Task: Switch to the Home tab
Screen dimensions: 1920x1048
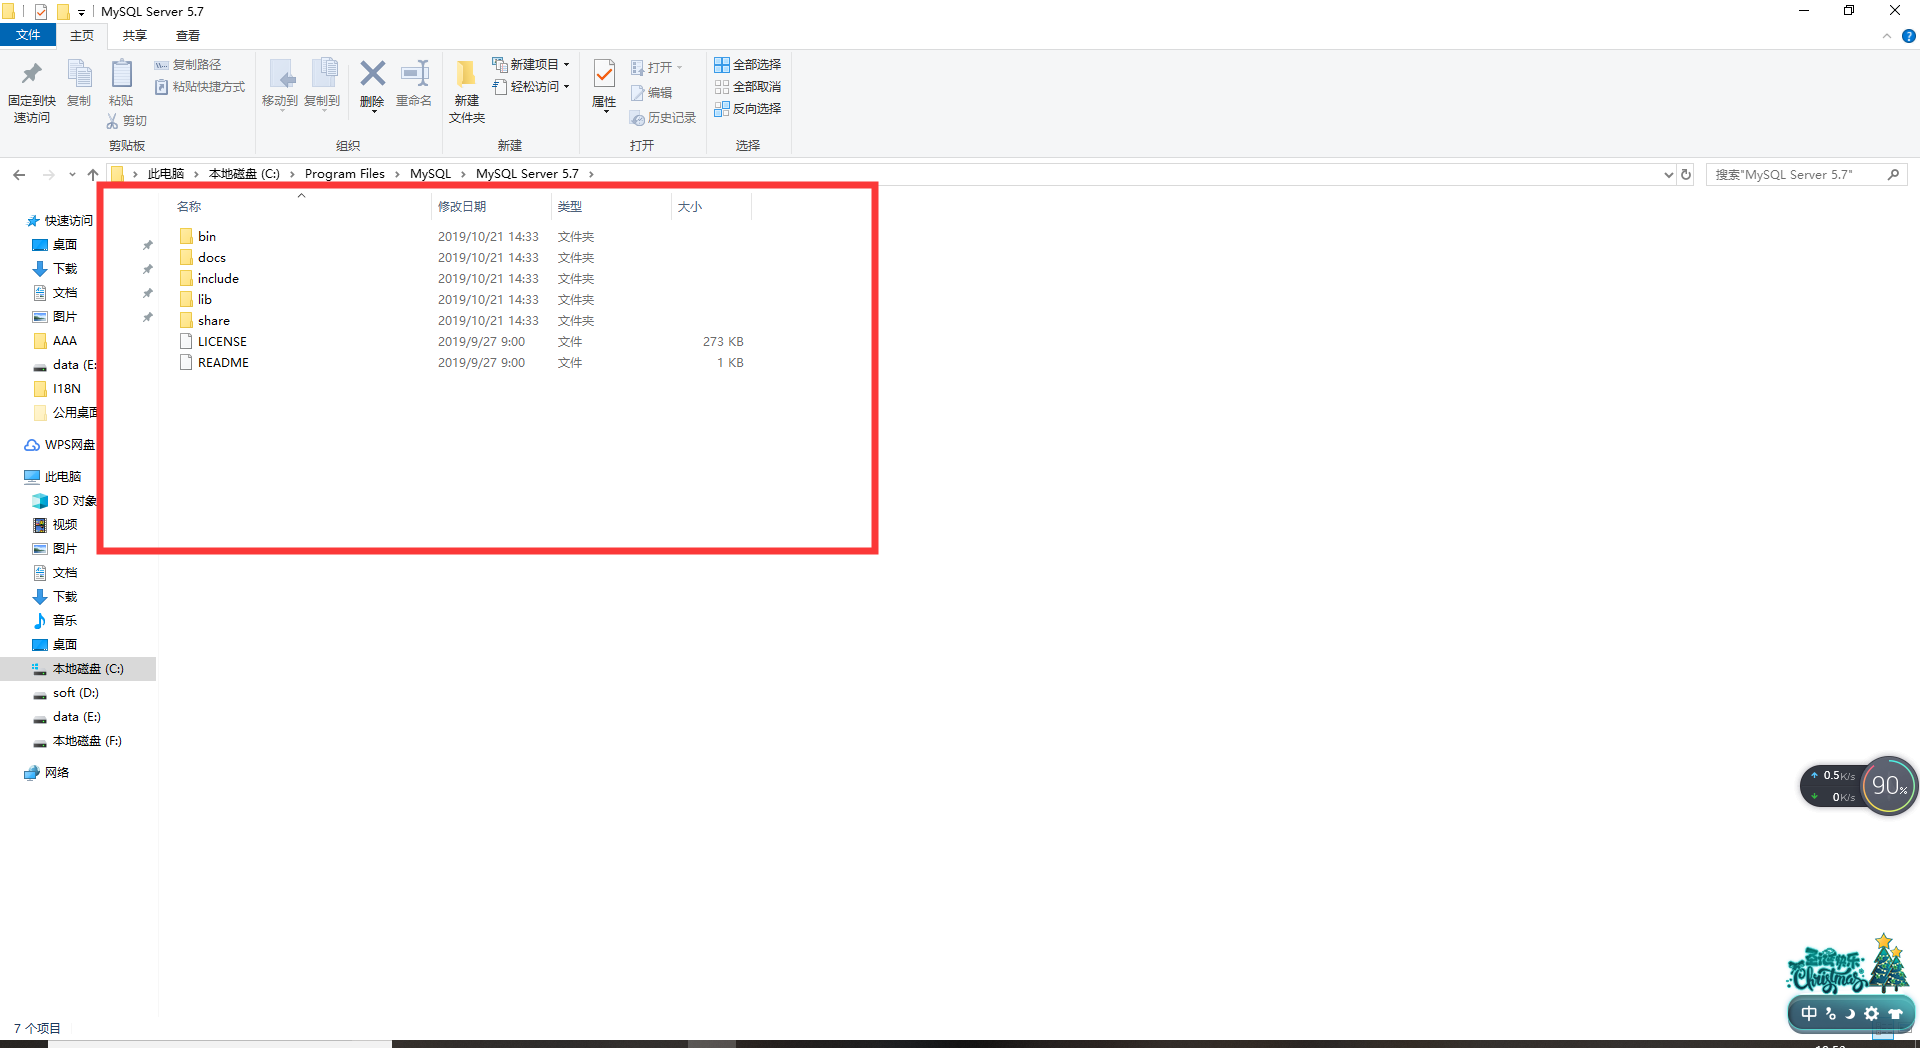Action: 82,36
